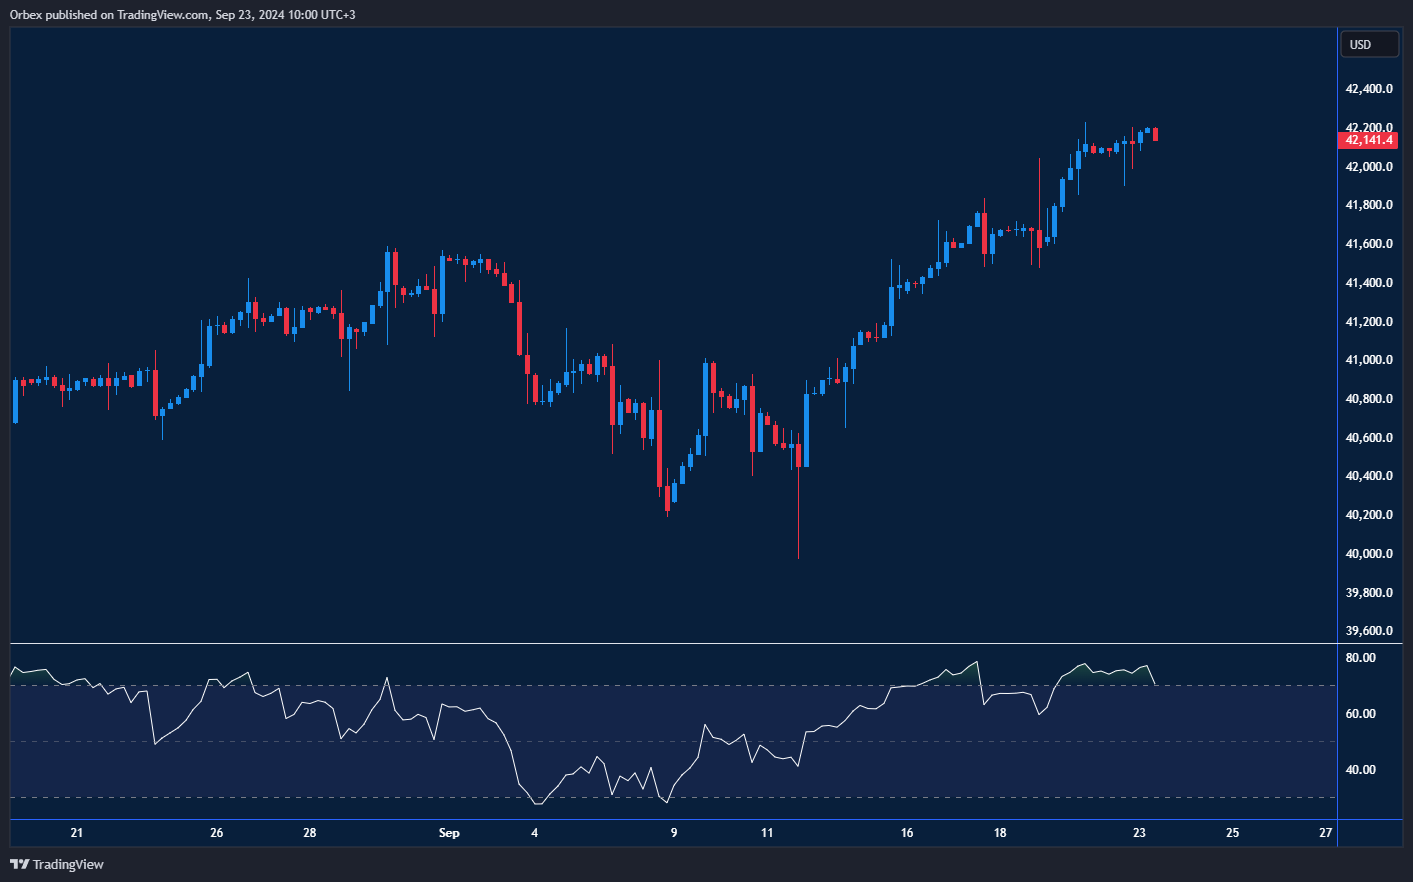
Task: Click the 40.00 level on the RSI scale
Action: [1360, 770]
